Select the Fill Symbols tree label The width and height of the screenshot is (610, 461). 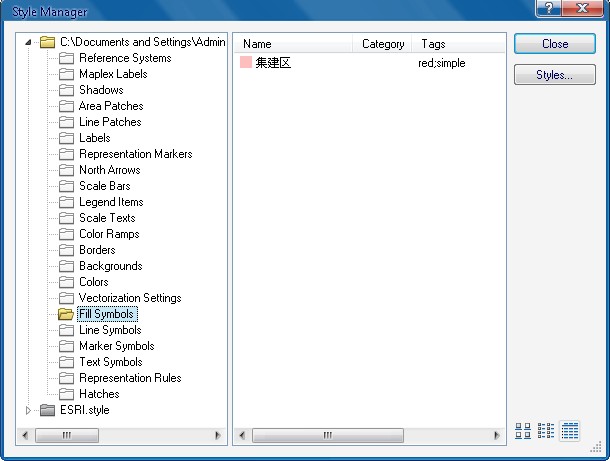pyautogui.click(x=107, y=314)
